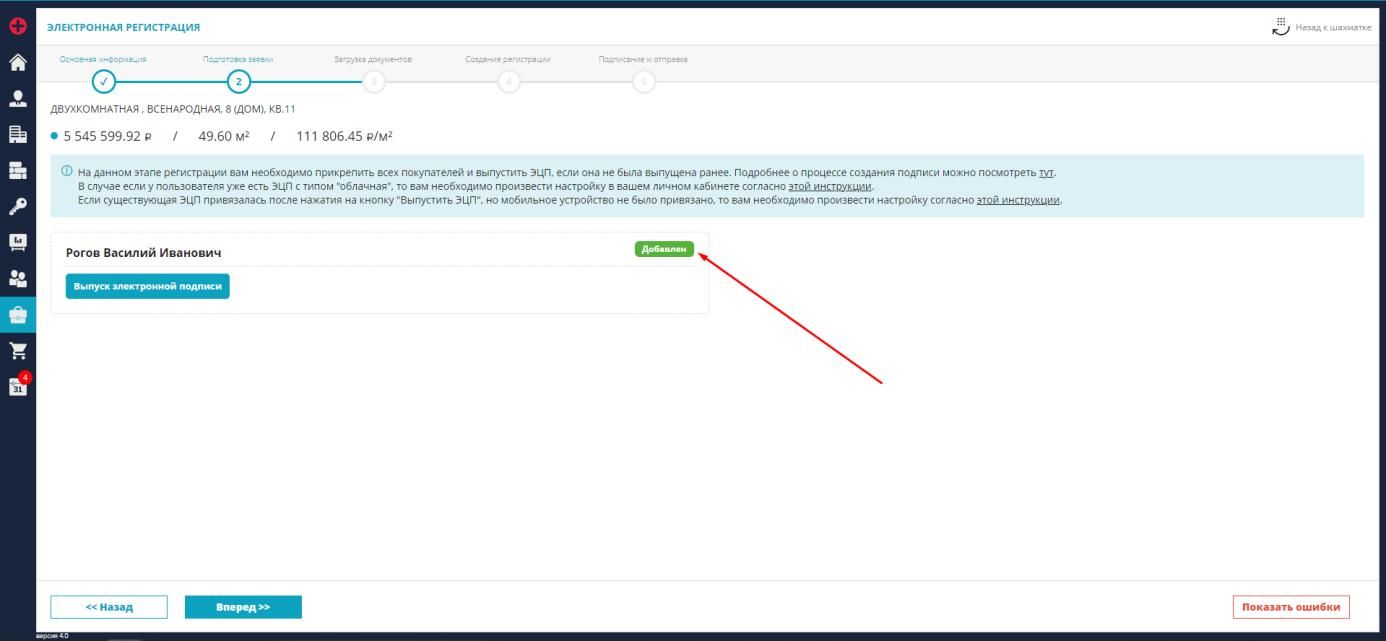The width and height of the screenshot is (1386, 641).
Task: Open the user profile icon in sidebar
Action: tap(17, 98)
